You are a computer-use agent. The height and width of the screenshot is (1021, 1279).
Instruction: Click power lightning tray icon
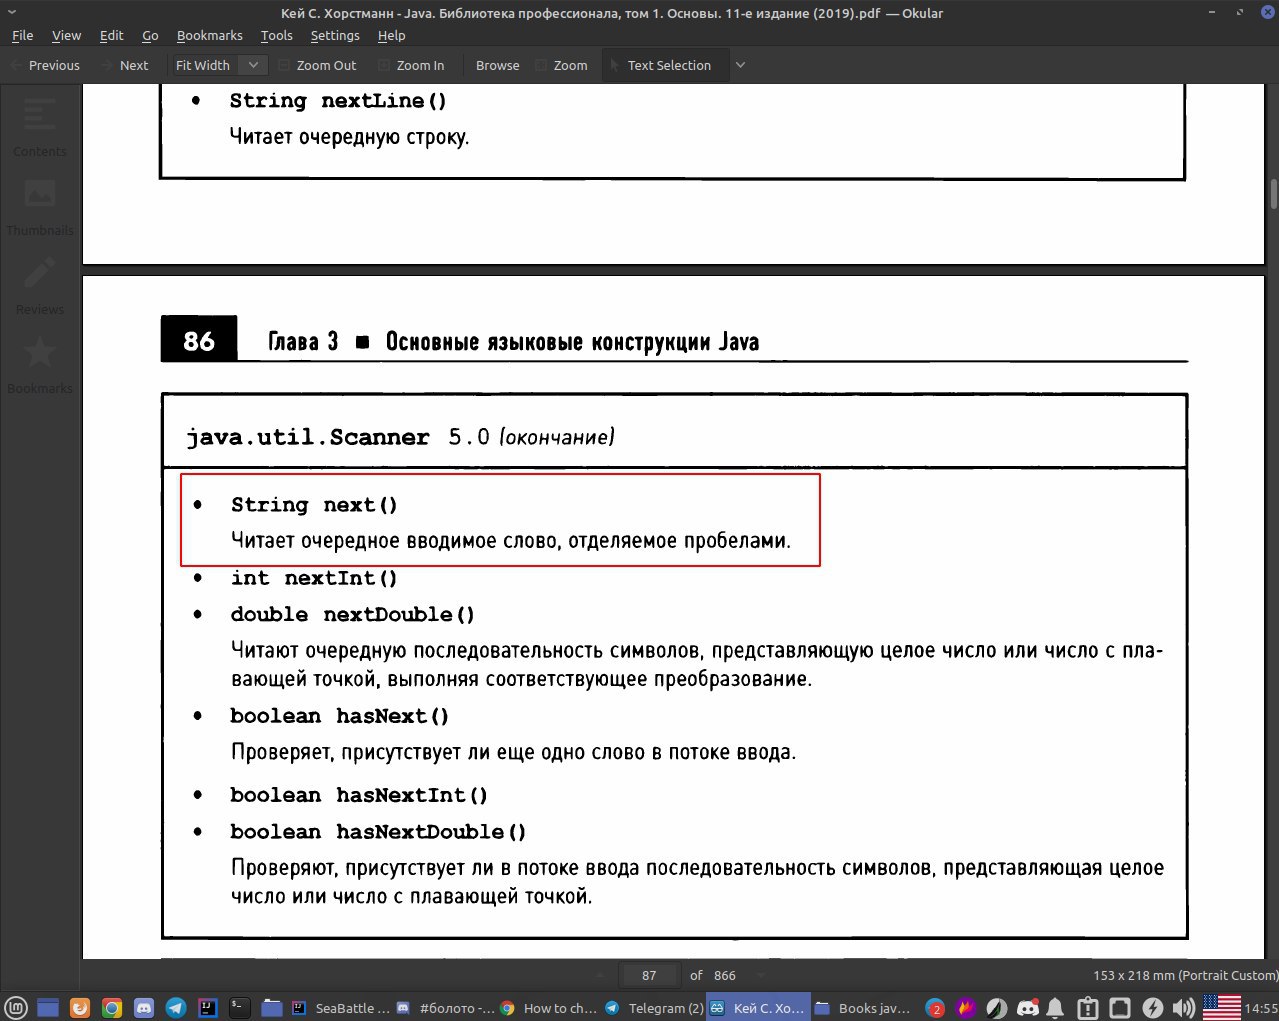tap(1152, 1008)
